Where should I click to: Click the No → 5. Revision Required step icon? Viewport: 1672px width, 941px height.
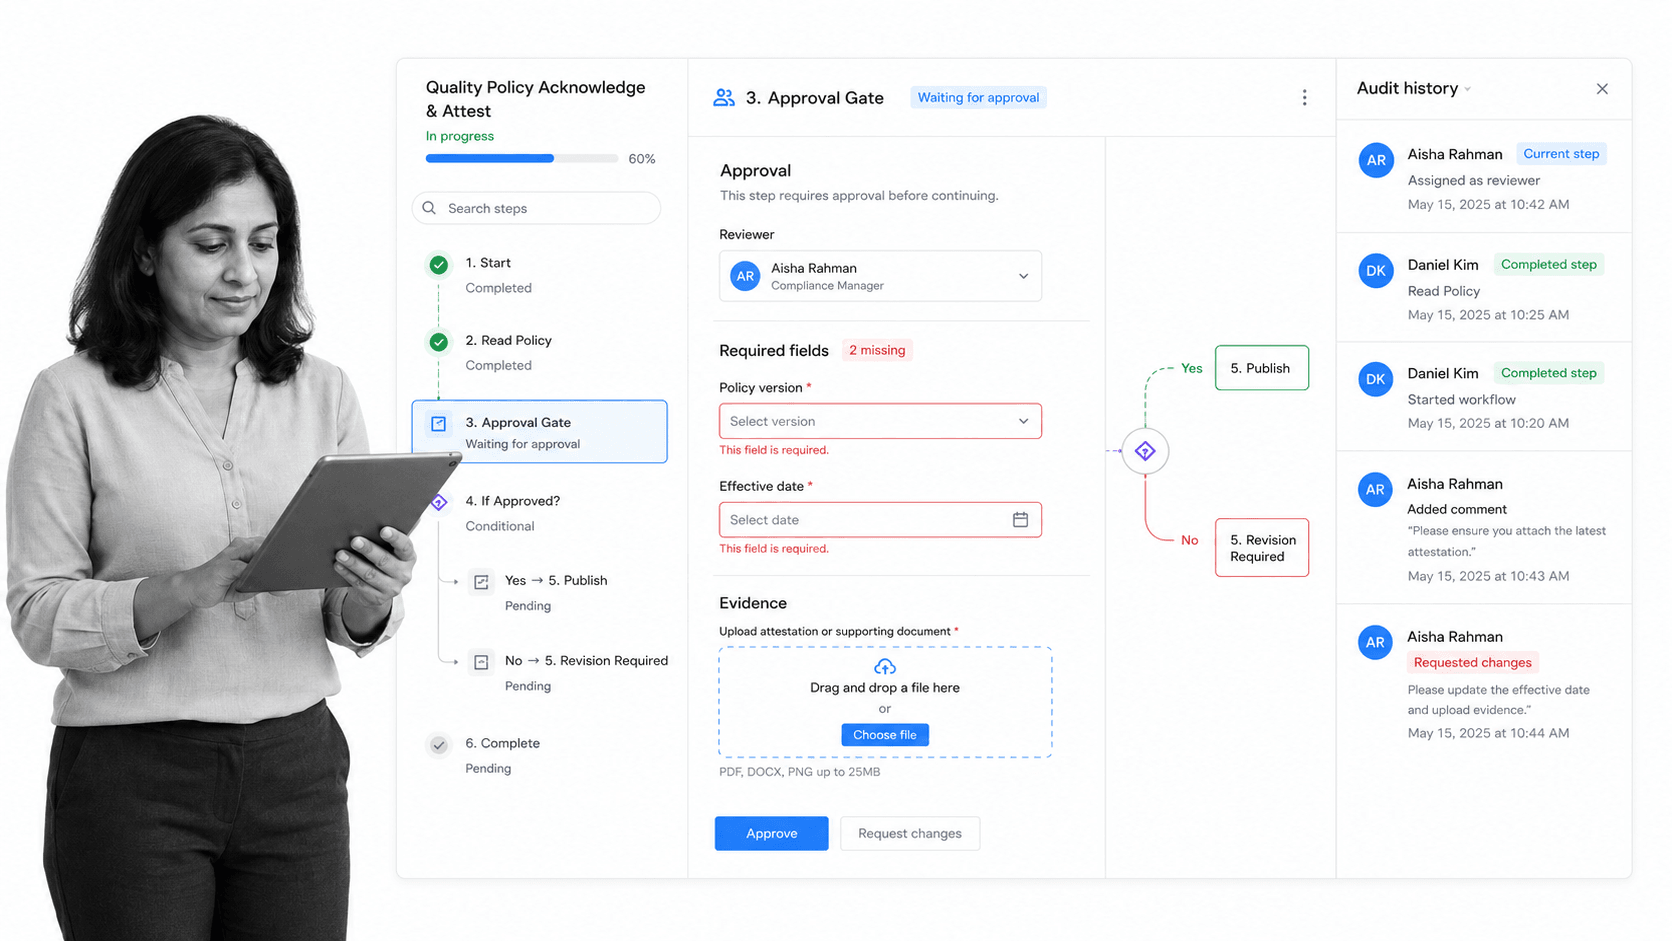point(481,662)
